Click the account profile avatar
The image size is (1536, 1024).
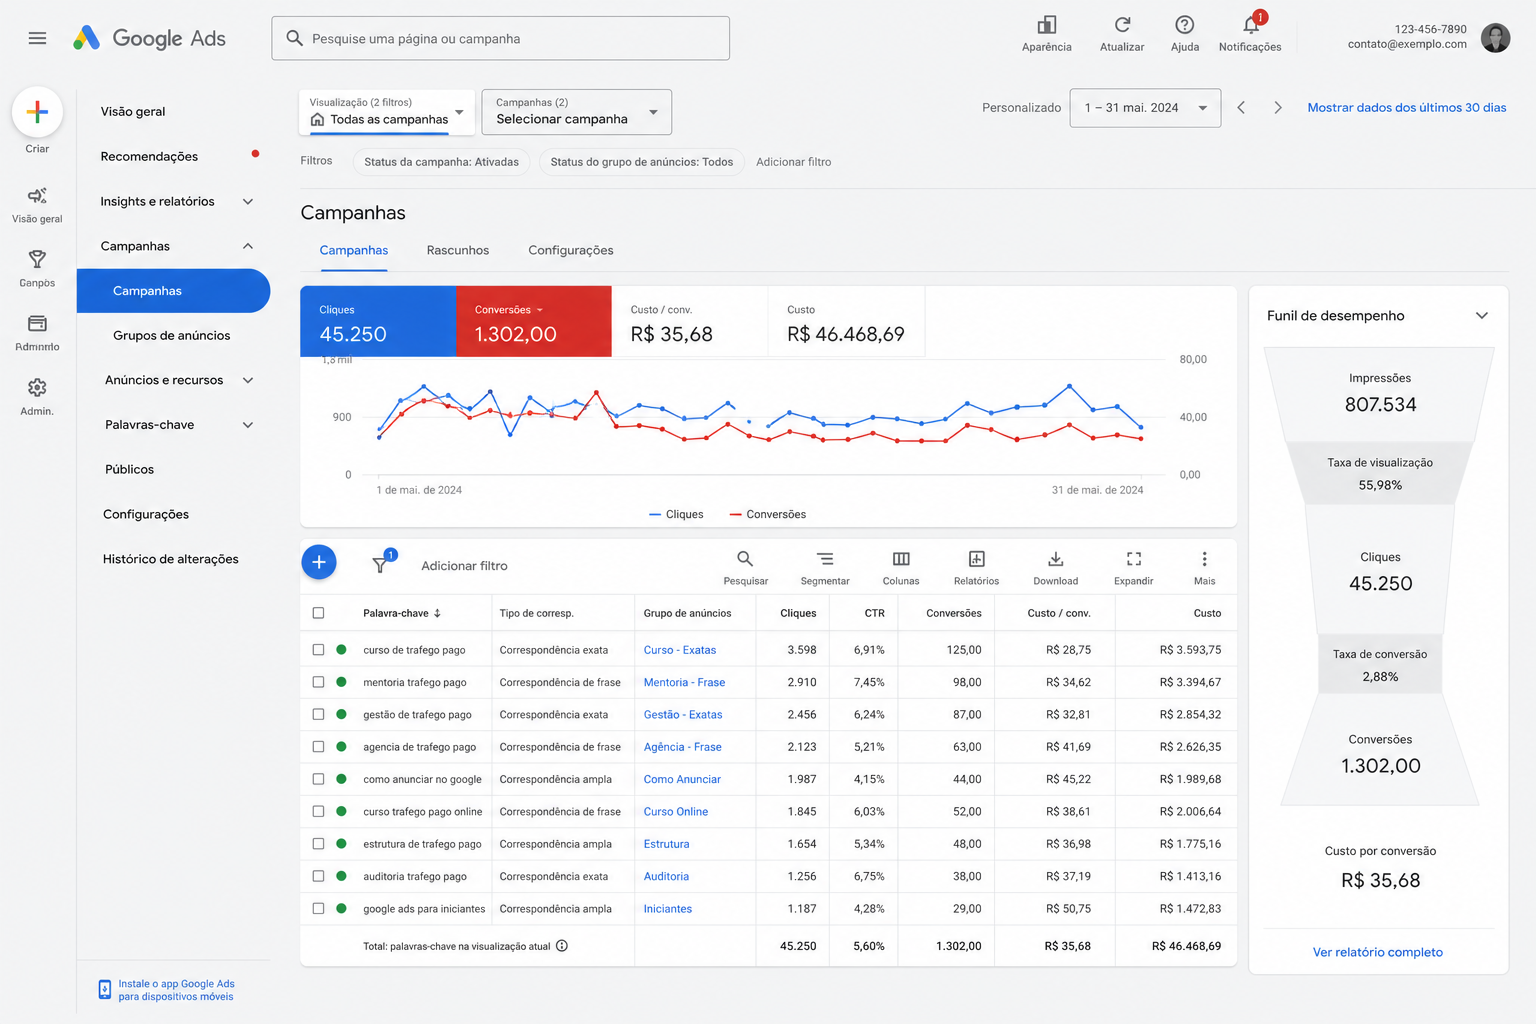tap(1495, 38)
